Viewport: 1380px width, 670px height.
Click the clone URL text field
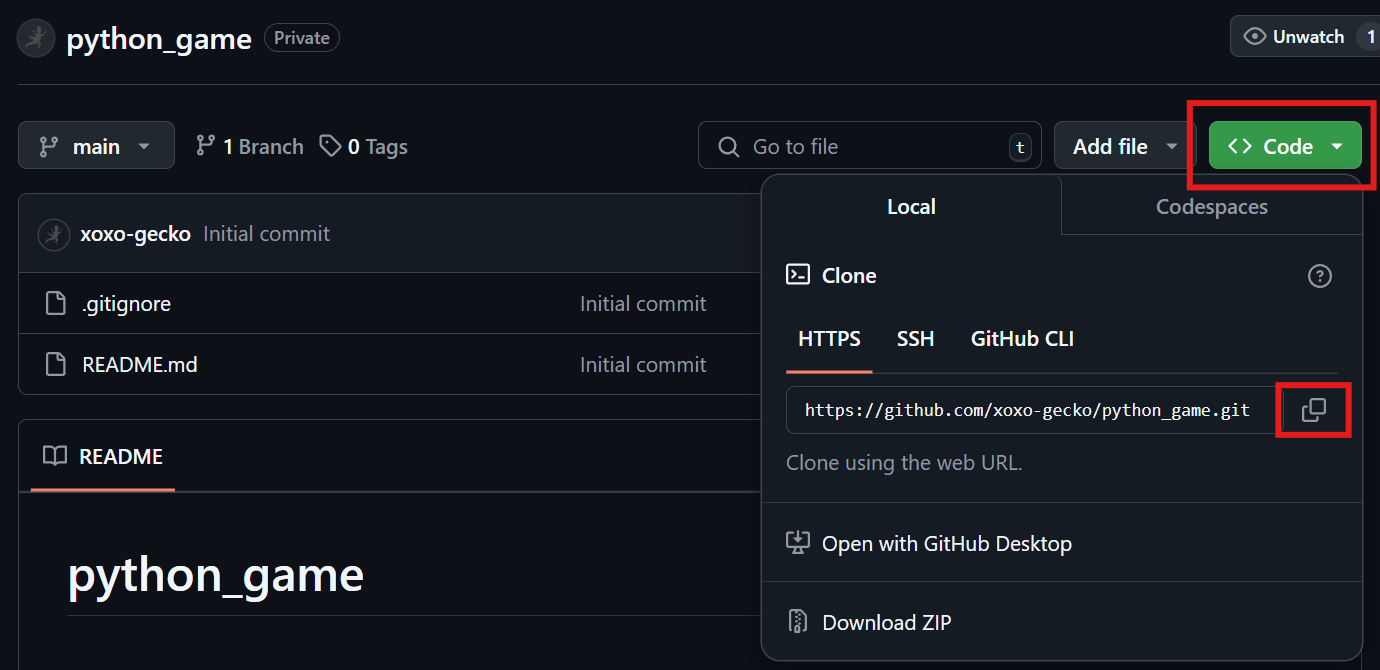click(1031, 410)
